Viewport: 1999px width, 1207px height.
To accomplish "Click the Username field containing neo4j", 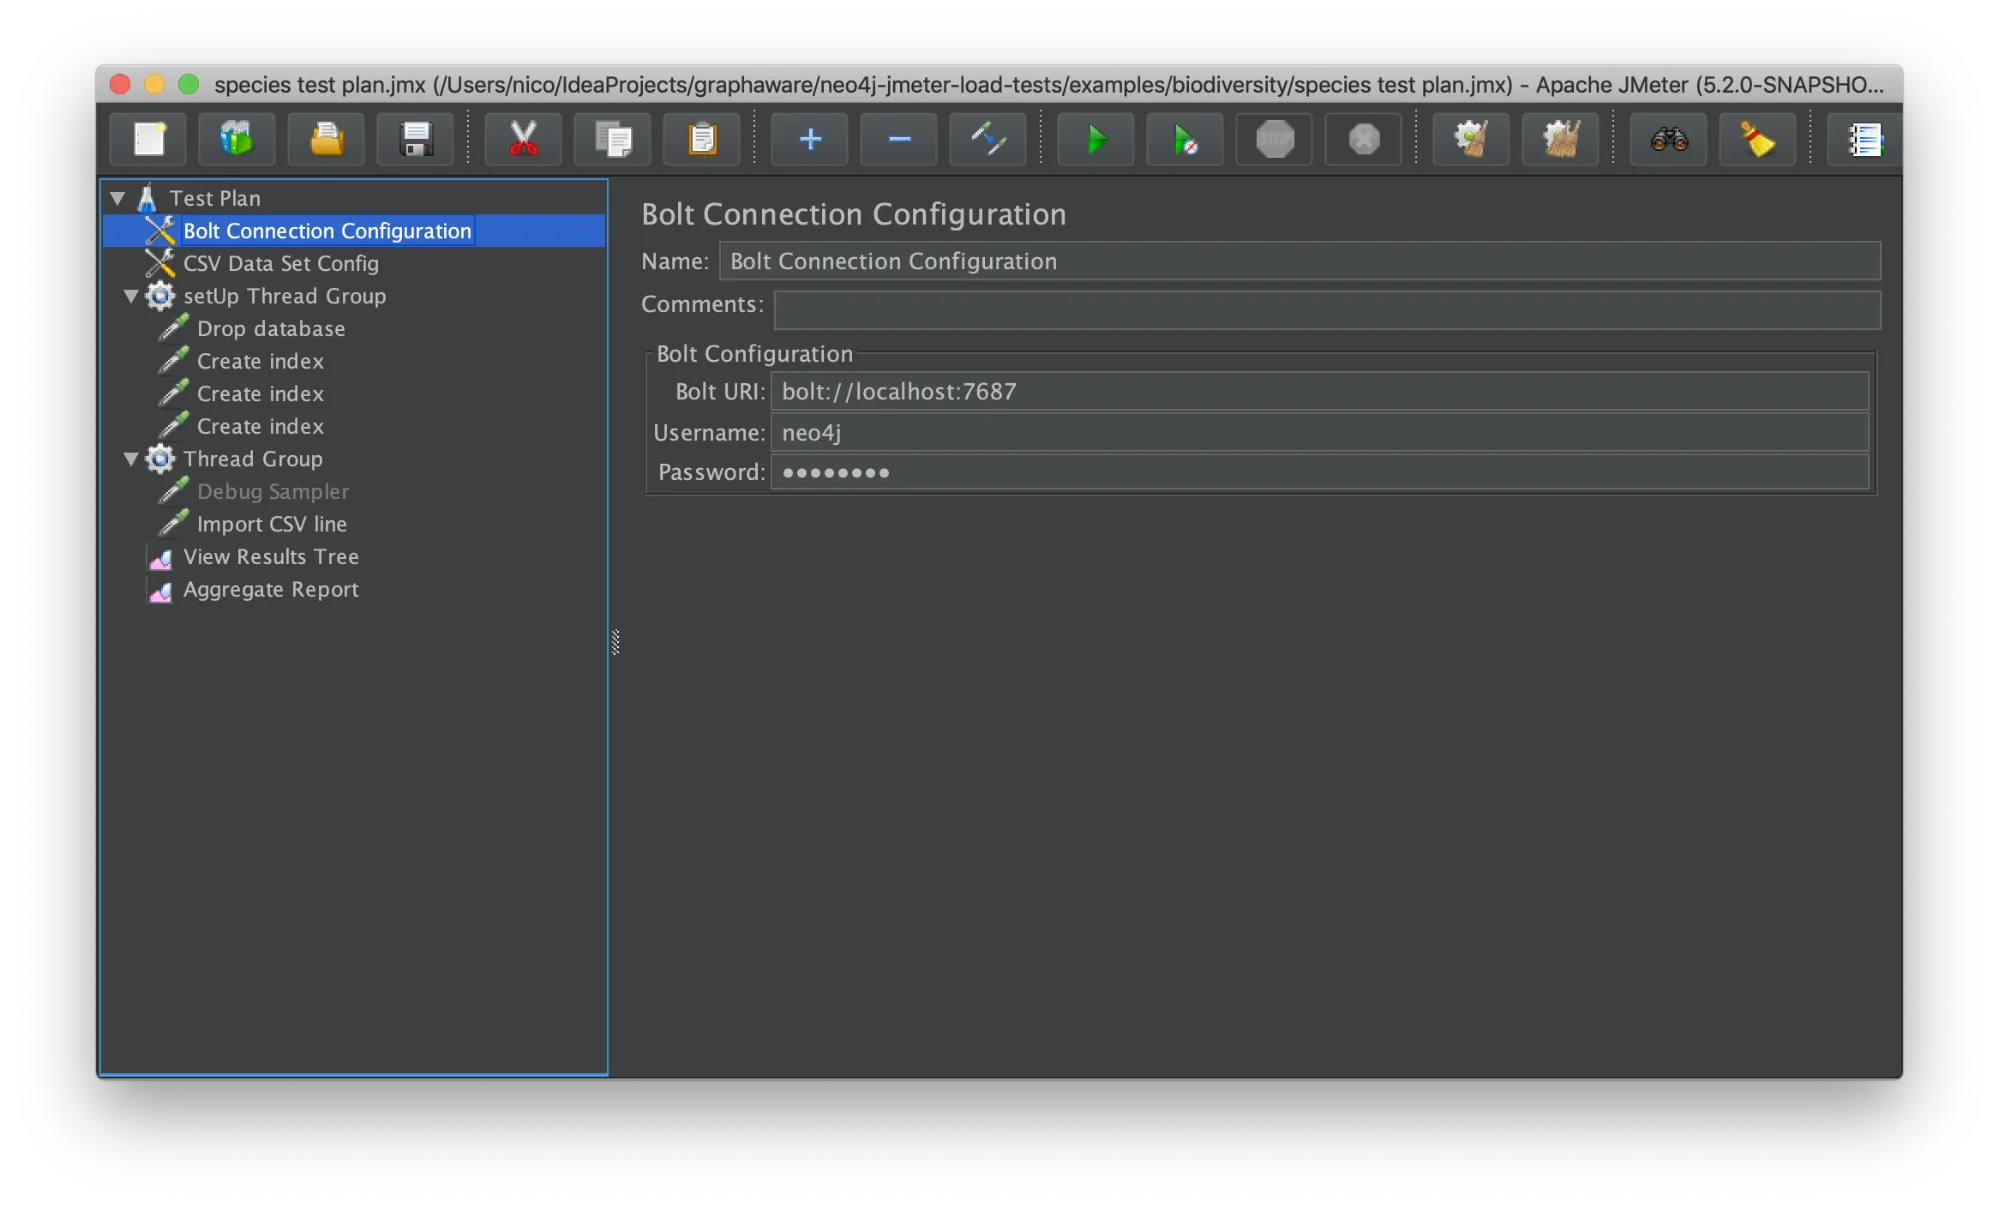I will tap(1319, 433).
